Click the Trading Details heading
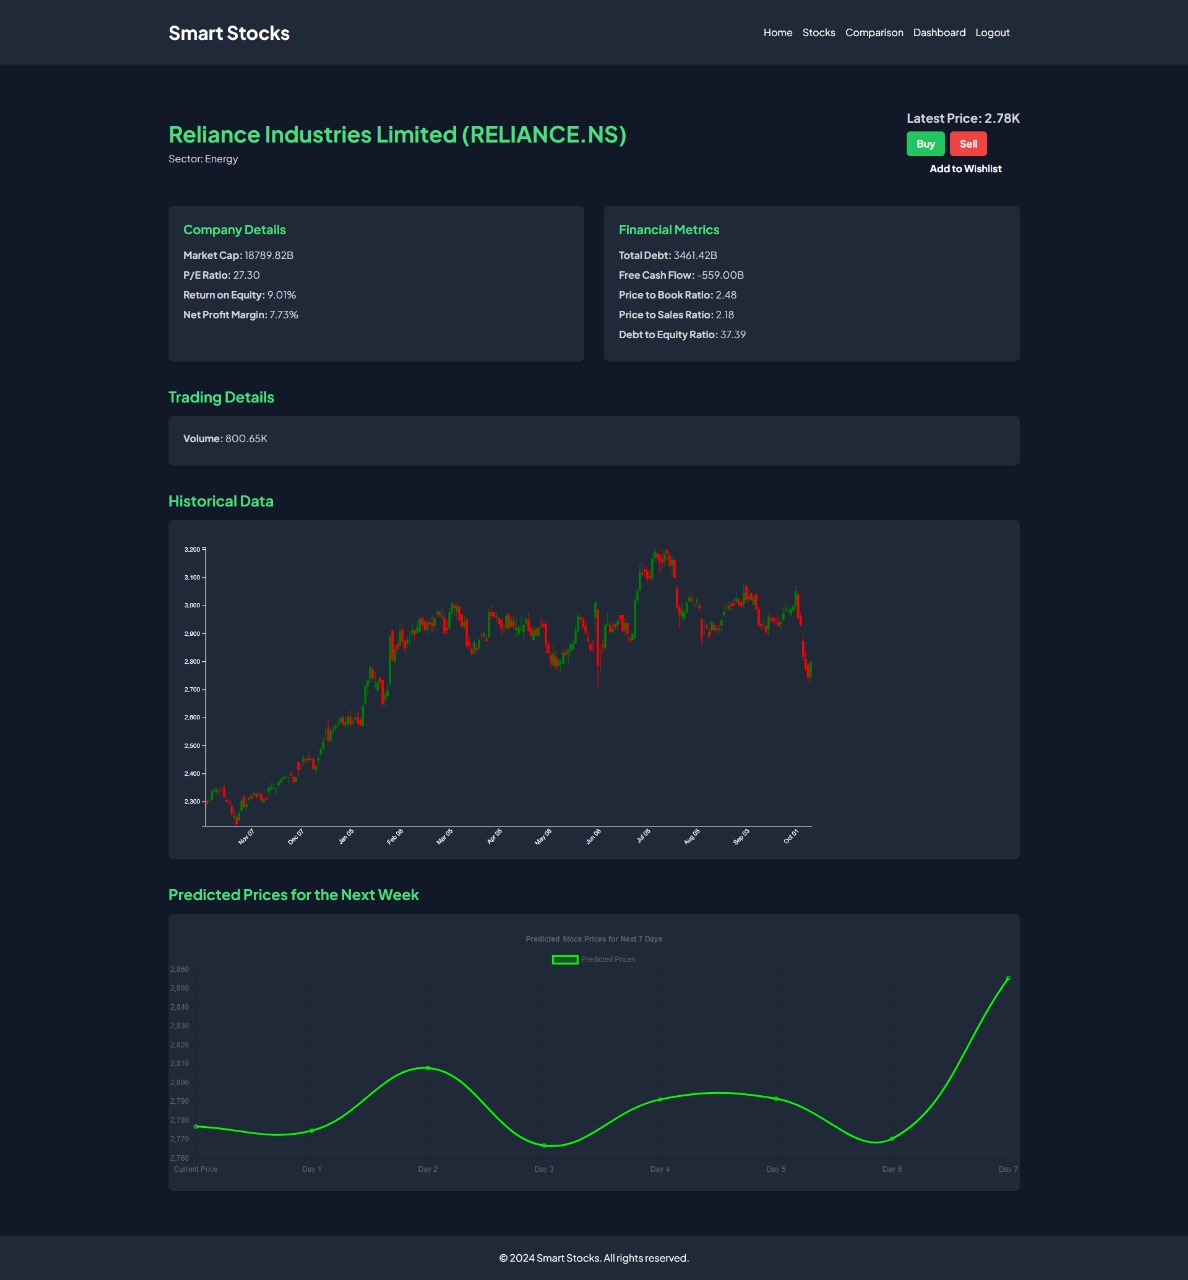The height and width of the screenshot is (1280, 1188). [221, 397]
